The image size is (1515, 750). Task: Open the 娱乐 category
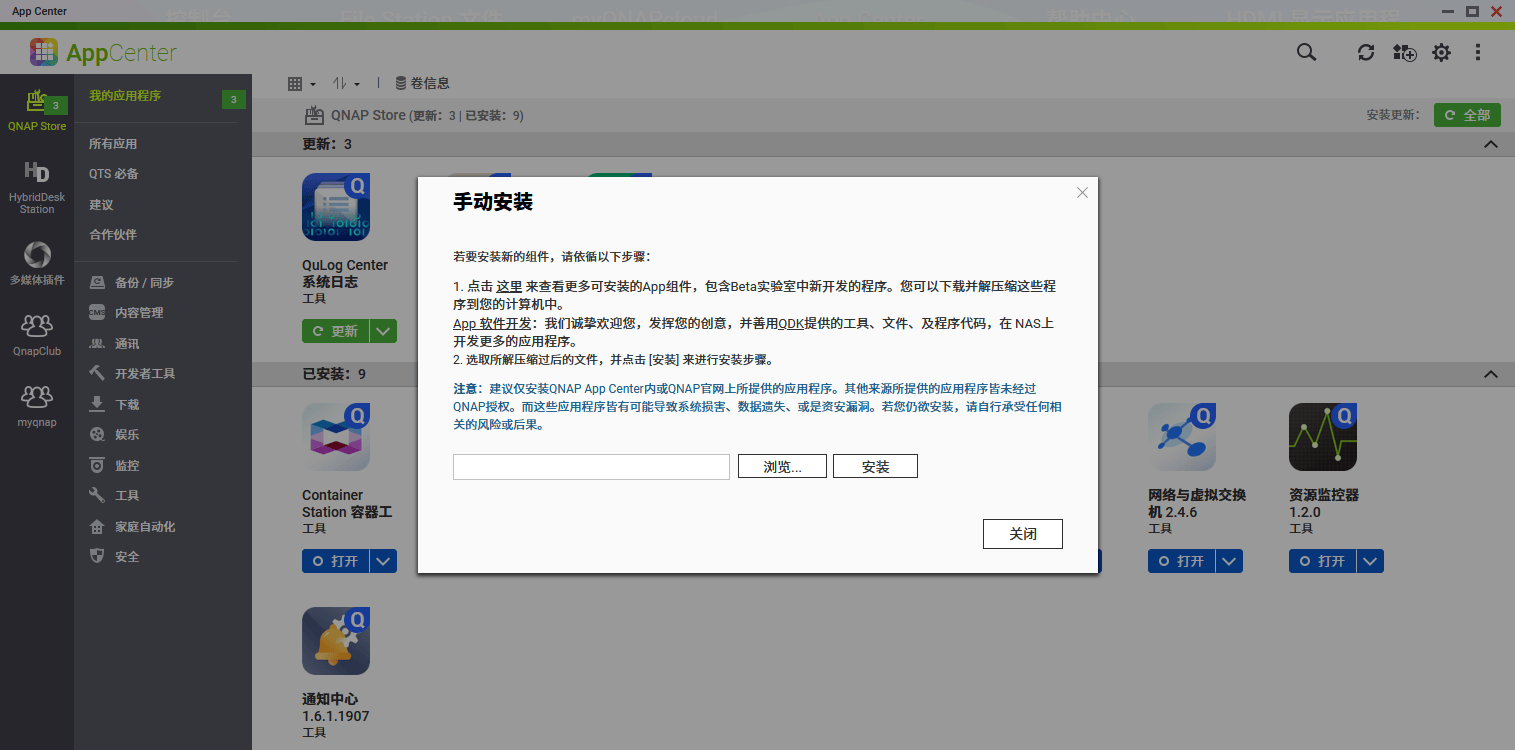click(114, 435)
